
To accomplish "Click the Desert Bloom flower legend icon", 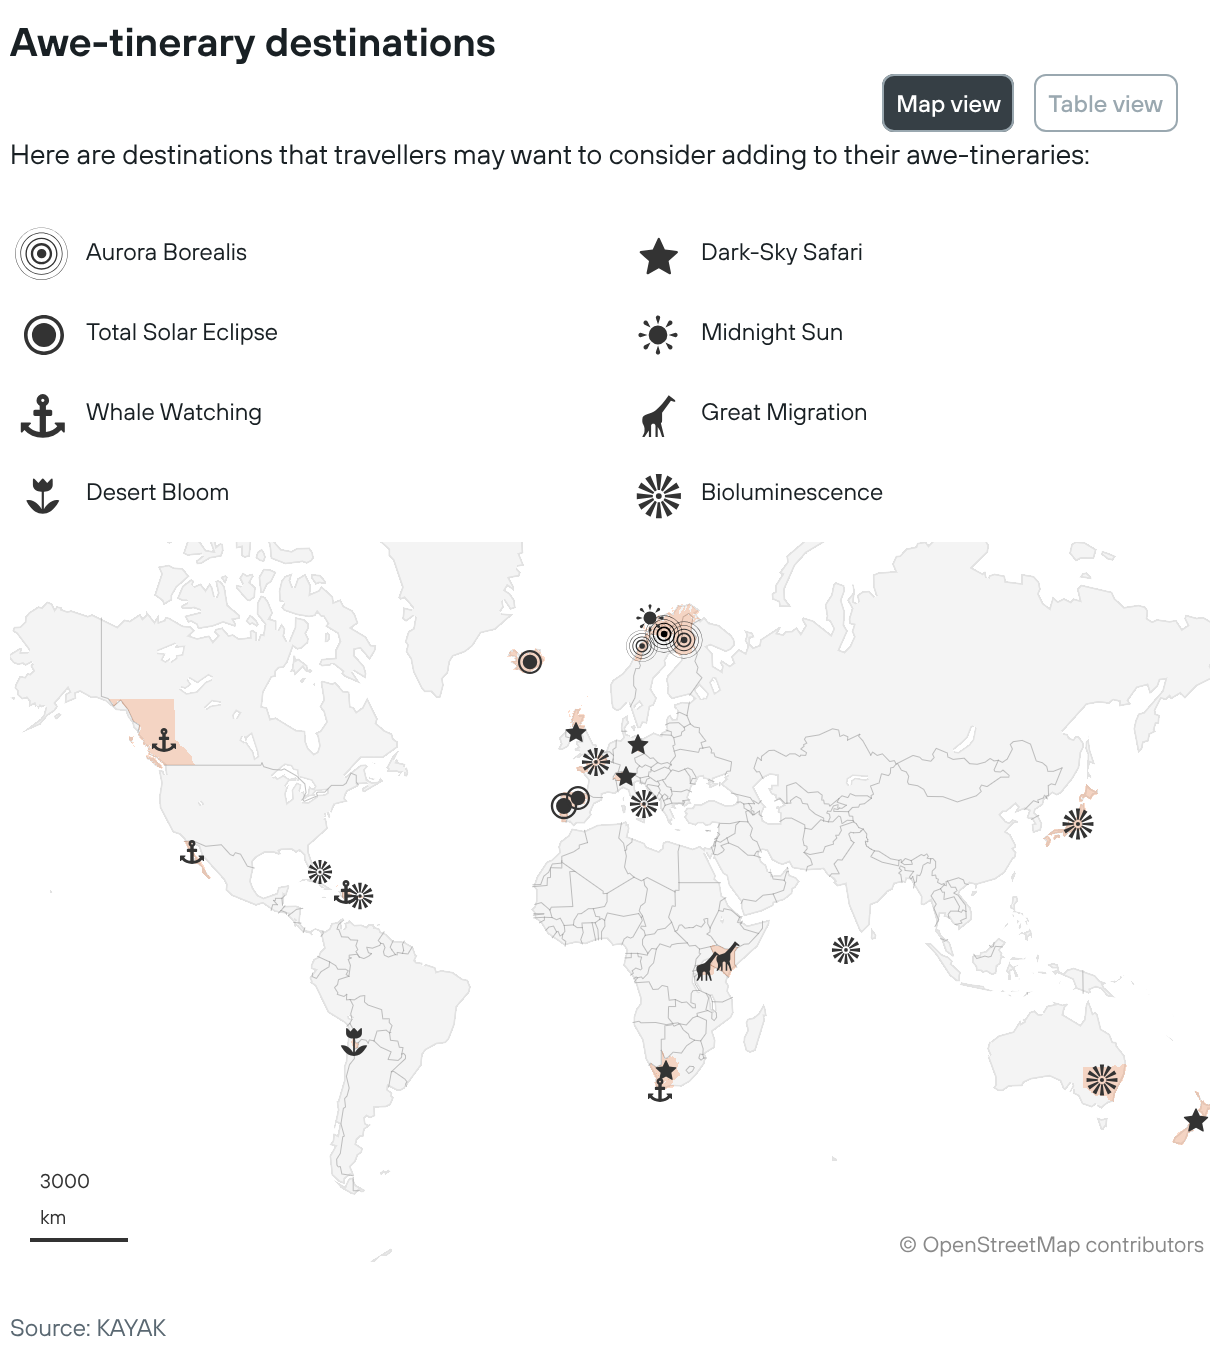I will pos(43,495).
